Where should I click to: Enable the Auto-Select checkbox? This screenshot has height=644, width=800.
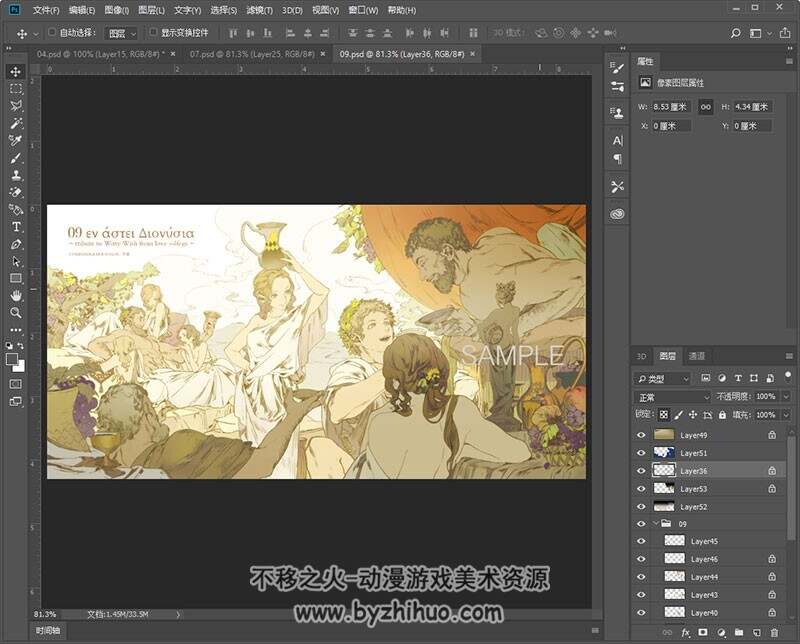pyautogui.click(x=52, y=32)
